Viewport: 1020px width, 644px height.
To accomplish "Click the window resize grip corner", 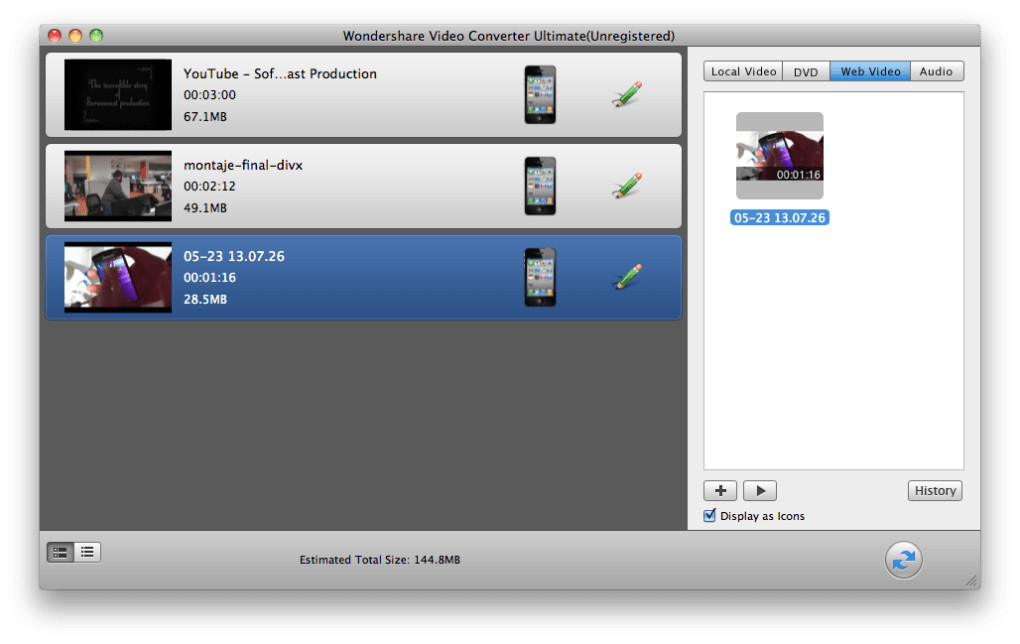I will pos(972,580).
